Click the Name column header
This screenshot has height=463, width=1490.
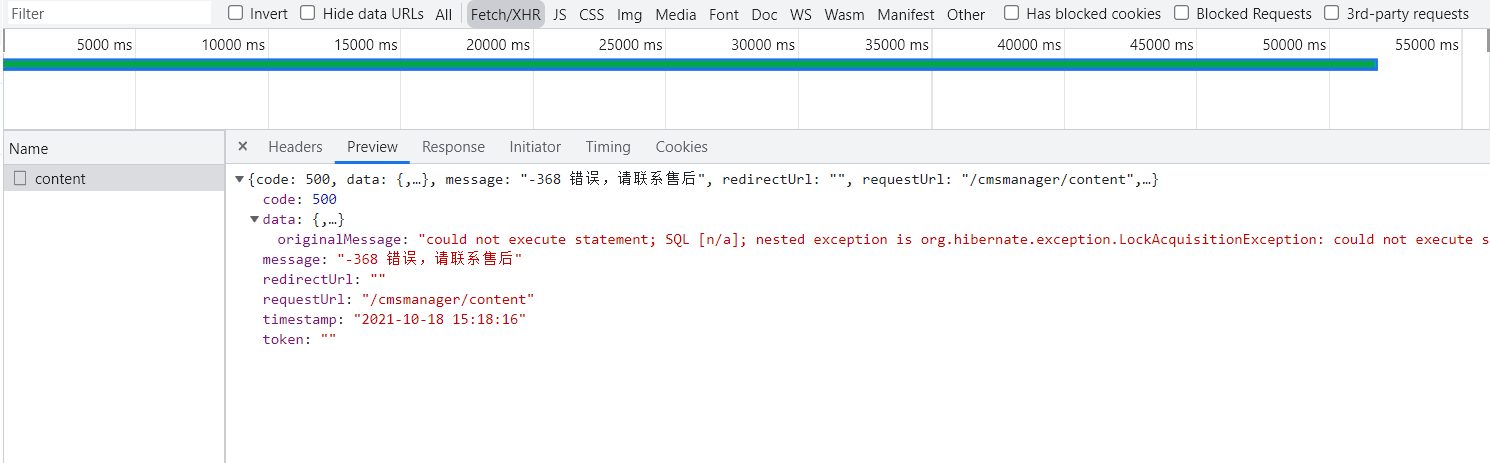[x=29, y=148]
